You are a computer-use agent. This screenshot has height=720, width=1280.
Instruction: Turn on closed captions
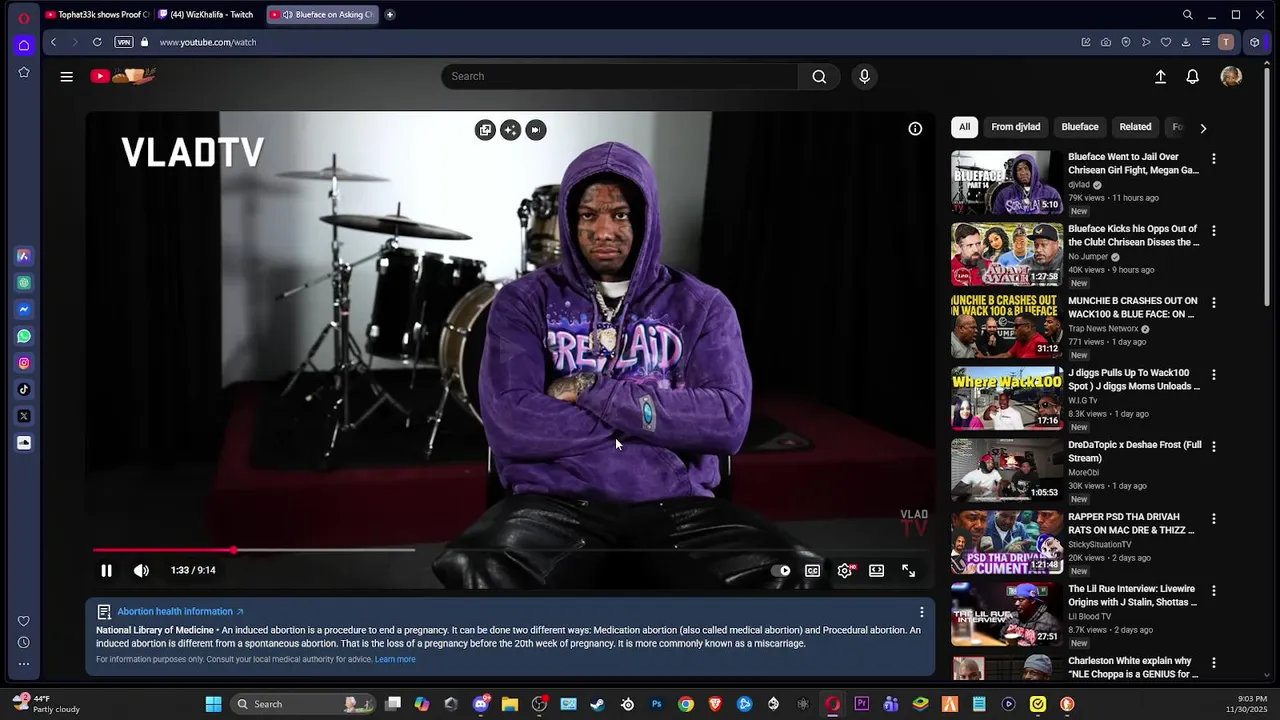coord(812,571)
